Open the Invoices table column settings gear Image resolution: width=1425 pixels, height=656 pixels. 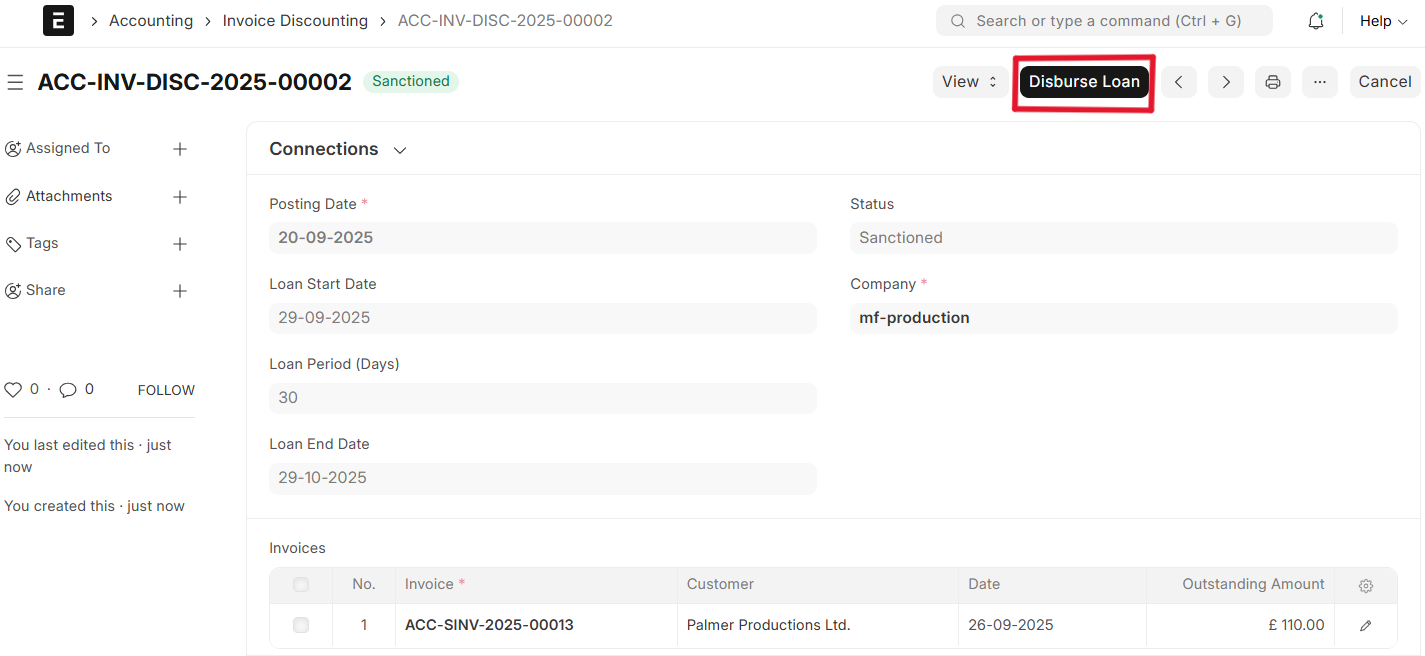(x=1365, y=586)
